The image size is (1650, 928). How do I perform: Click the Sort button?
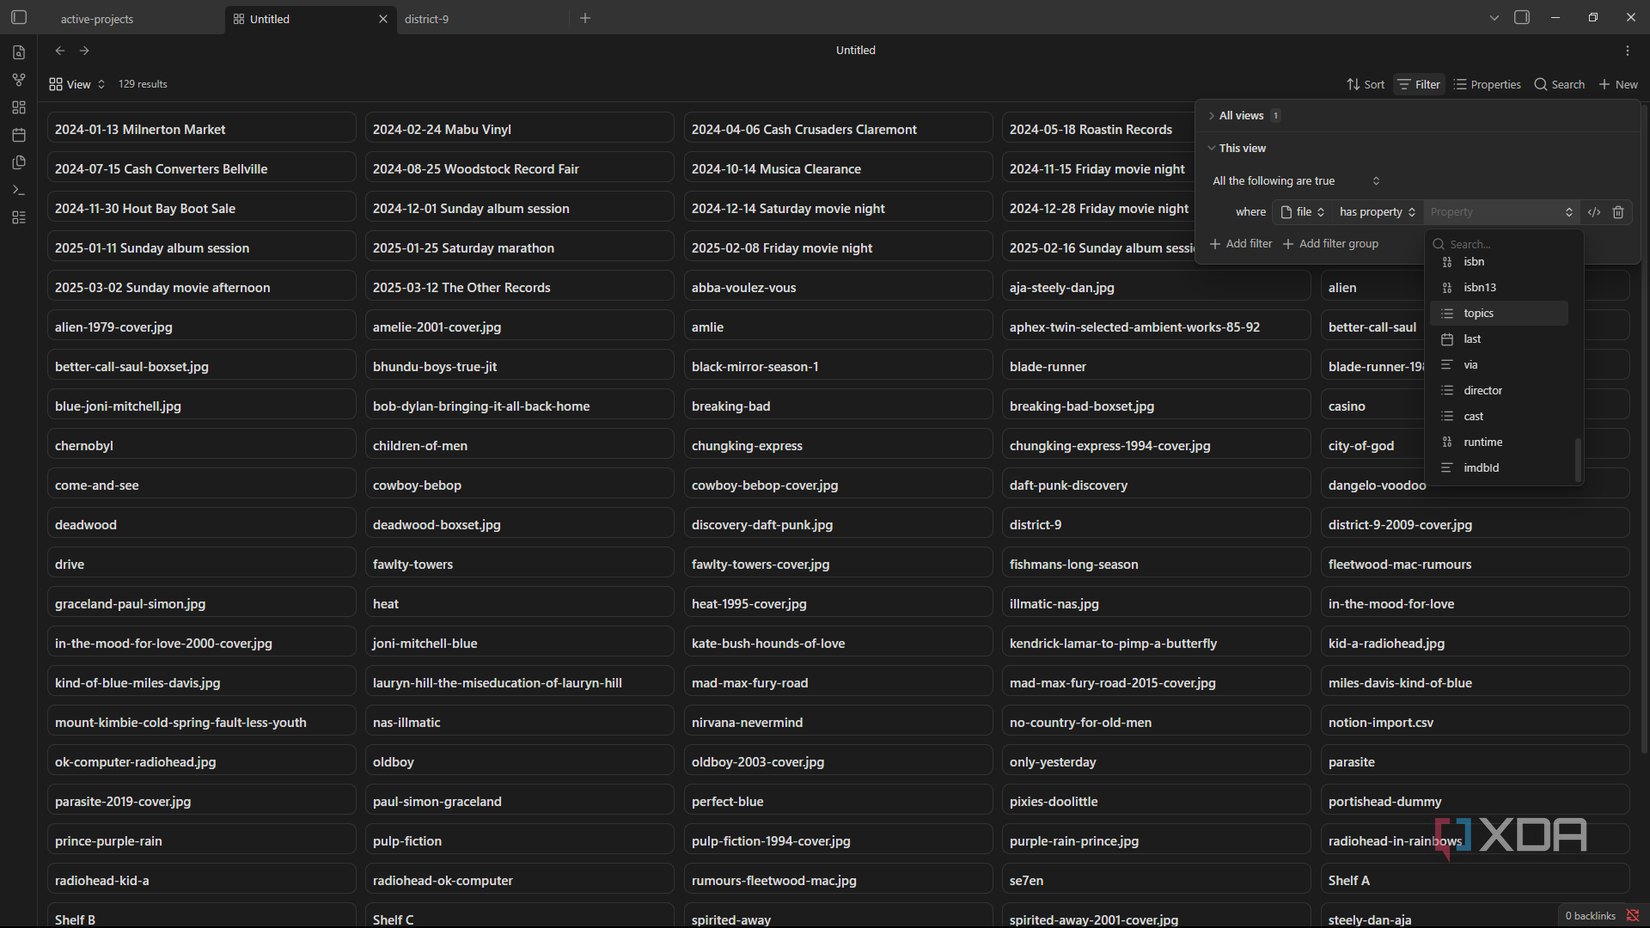[x=1365, y=84]
